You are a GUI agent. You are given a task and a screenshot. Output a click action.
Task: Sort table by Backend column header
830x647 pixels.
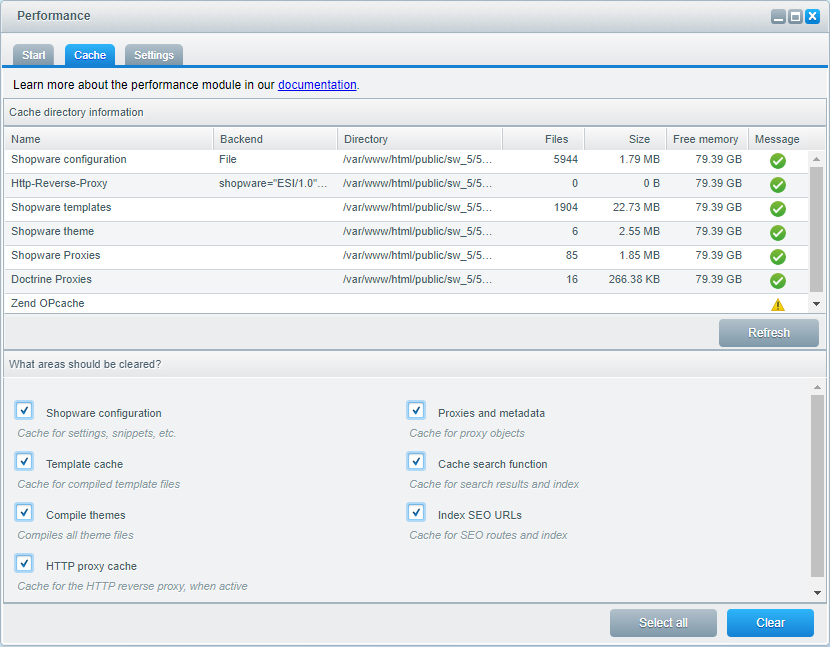275,139
